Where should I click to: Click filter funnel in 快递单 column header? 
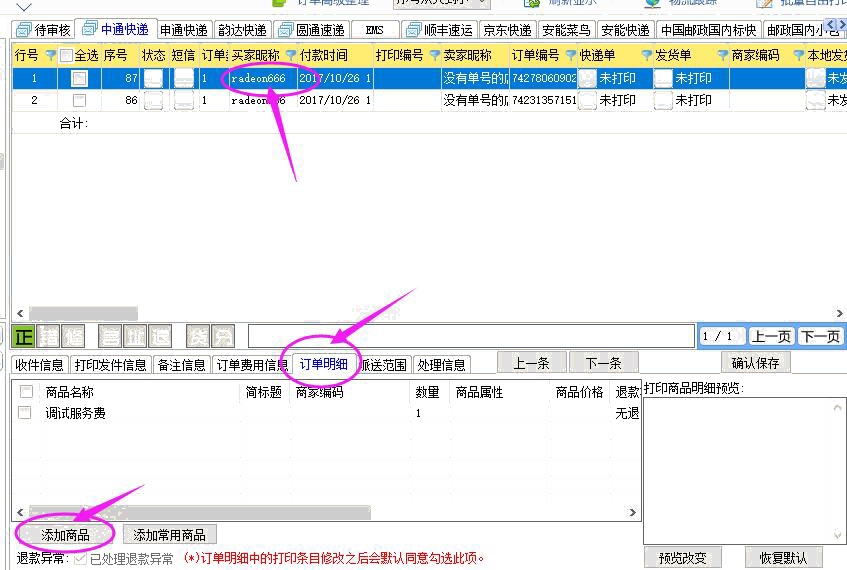tap(646, 55)
